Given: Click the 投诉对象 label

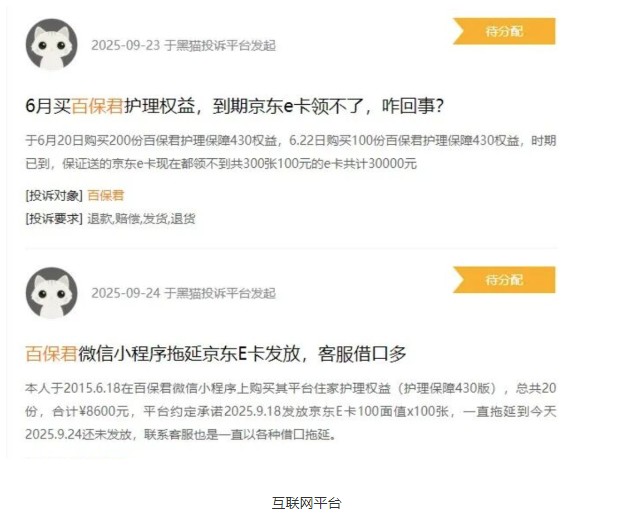Looking at the screenshot, I should [54, 195].
